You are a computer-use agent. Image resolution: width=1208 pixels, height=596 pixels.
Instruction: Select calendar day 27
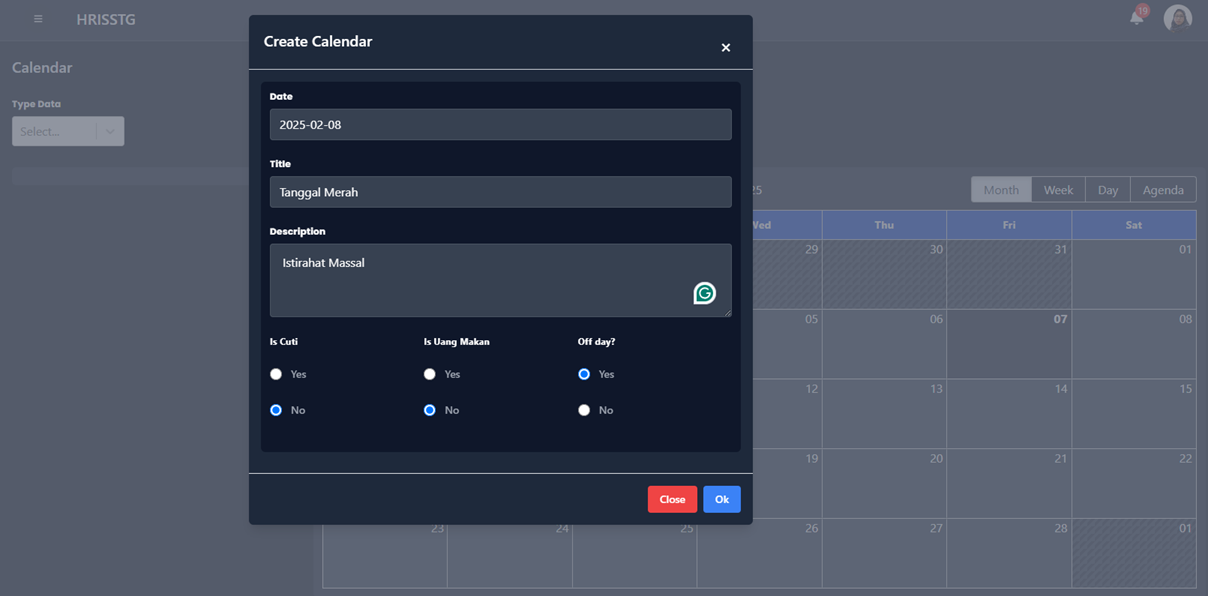click(884, 553)
